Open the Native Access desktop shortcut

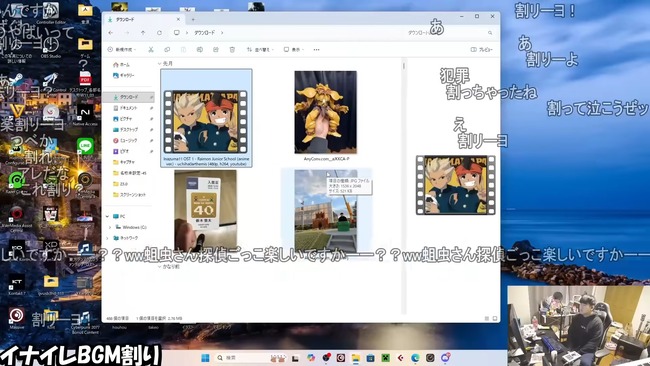[85, 115]
